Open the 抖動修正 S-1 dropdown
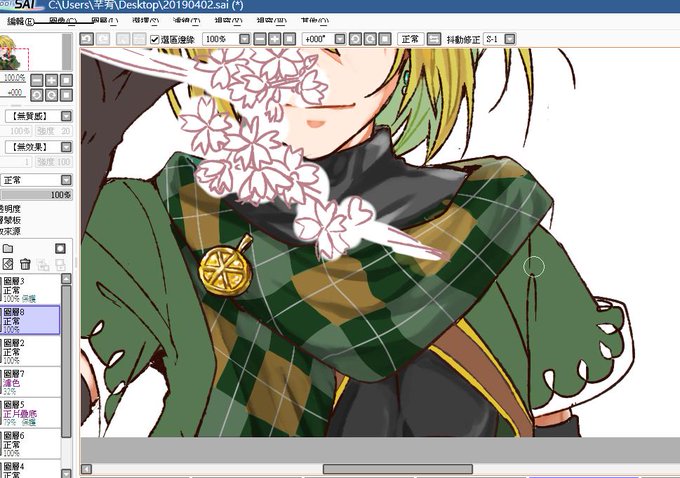 coord(510,39)
